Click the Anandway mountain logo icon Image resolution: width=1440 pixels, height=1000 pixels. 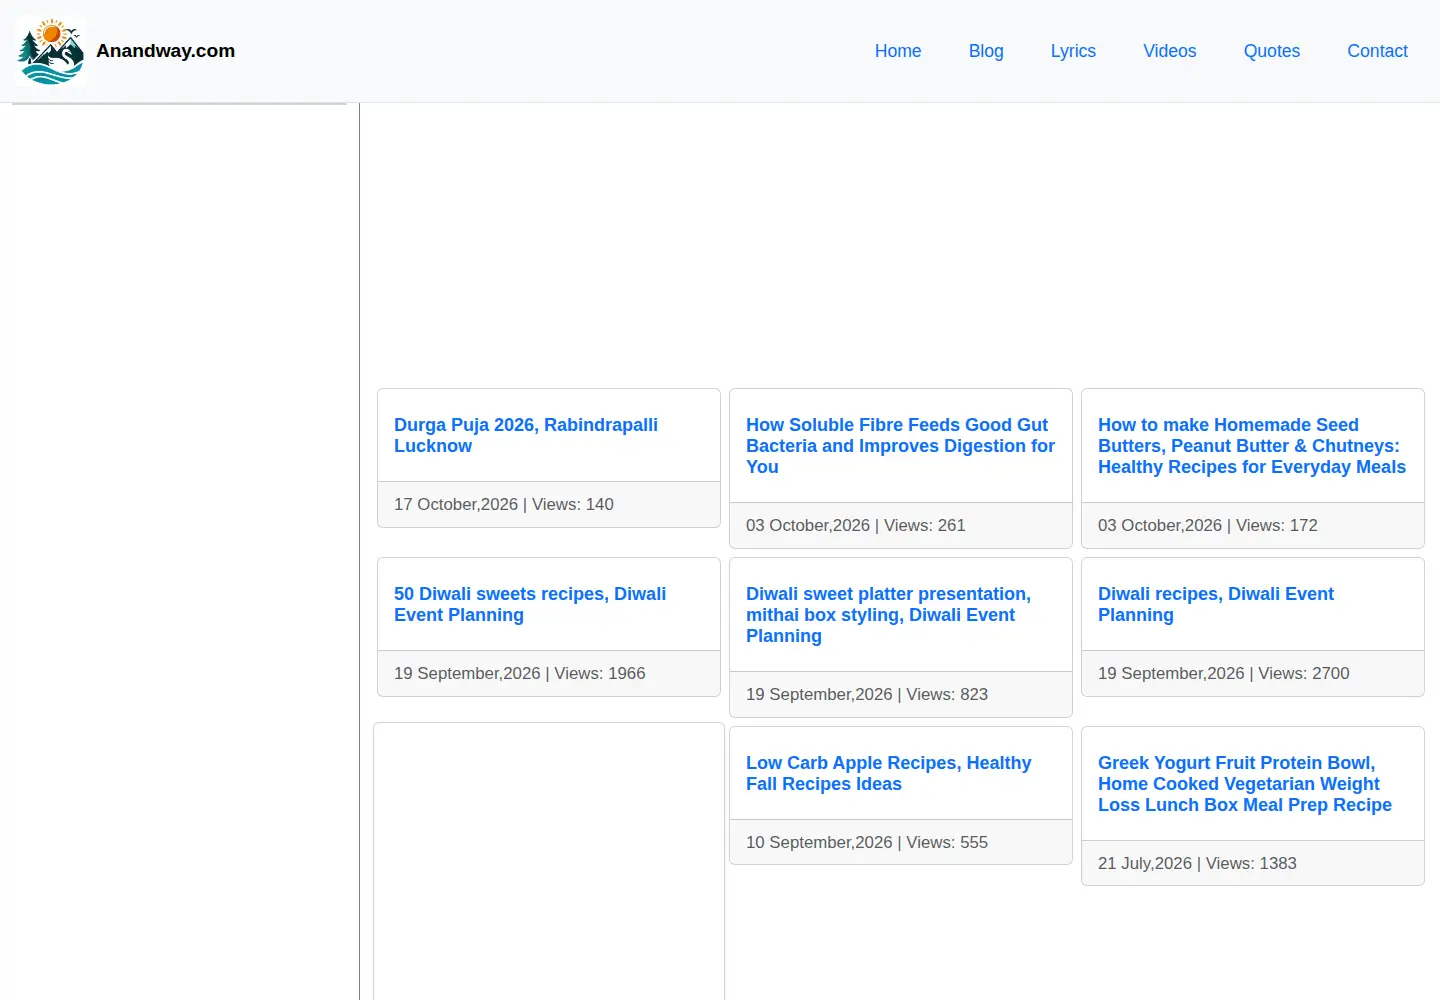[x=51, y=51]
